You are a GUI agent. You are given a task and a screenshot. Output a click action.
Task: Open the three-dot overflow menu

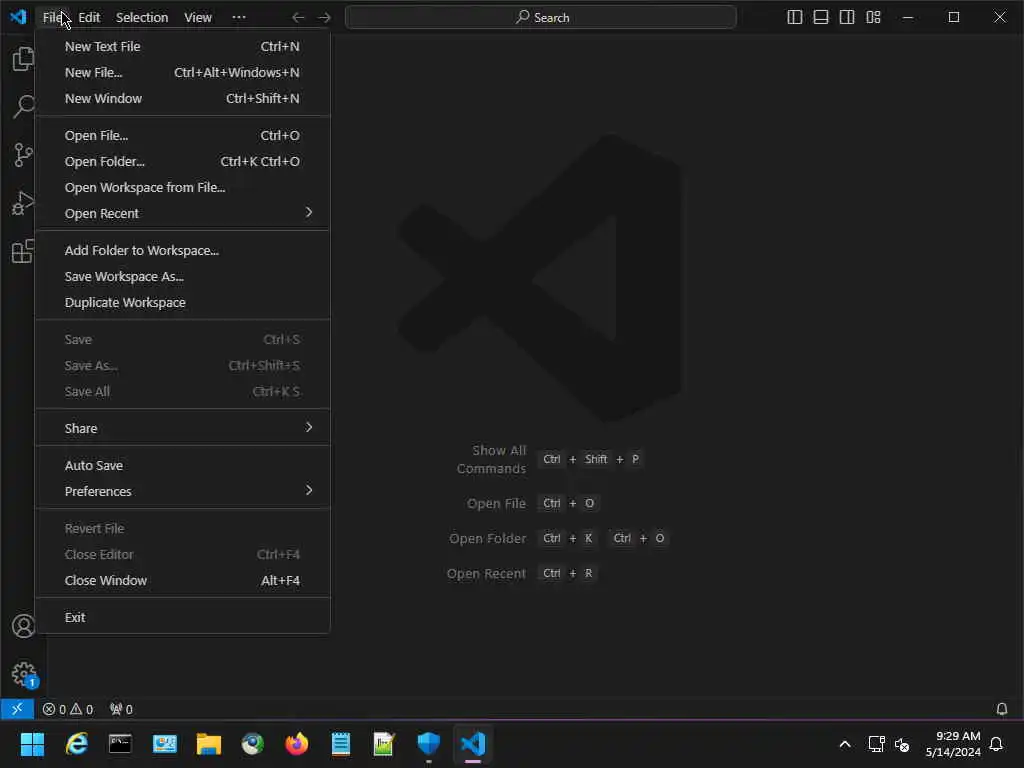click(239, 18)
